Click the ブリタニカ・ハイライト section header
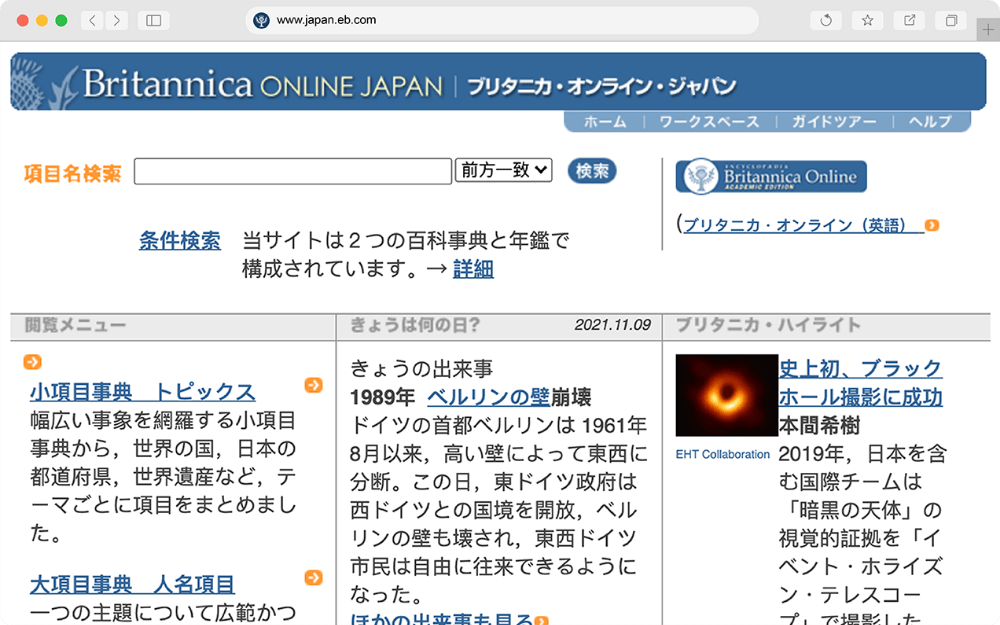1000x625 pixels. point(768,325)
